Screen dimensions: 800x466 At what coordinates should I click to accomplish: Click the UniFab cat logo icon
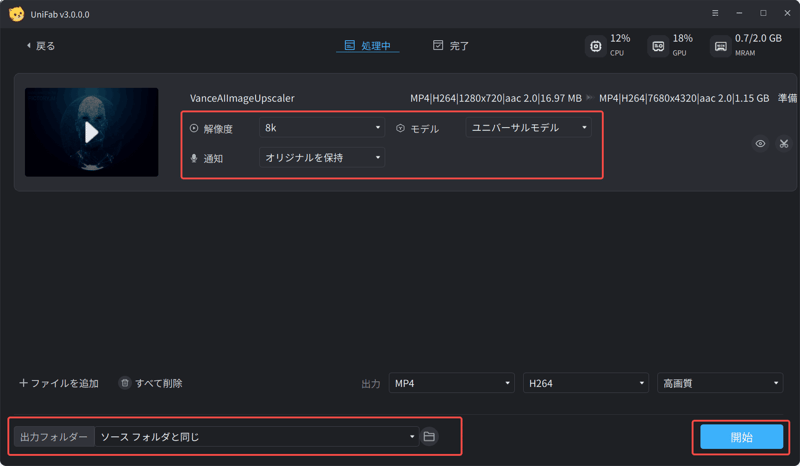(16, 14)
